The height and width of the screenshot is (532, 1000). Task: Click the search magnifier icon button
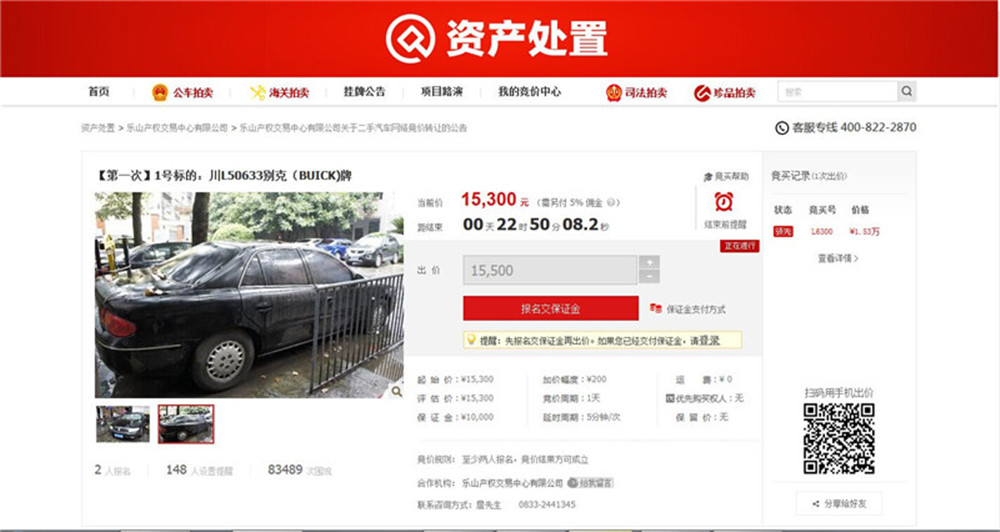click(x=907, y=92)
